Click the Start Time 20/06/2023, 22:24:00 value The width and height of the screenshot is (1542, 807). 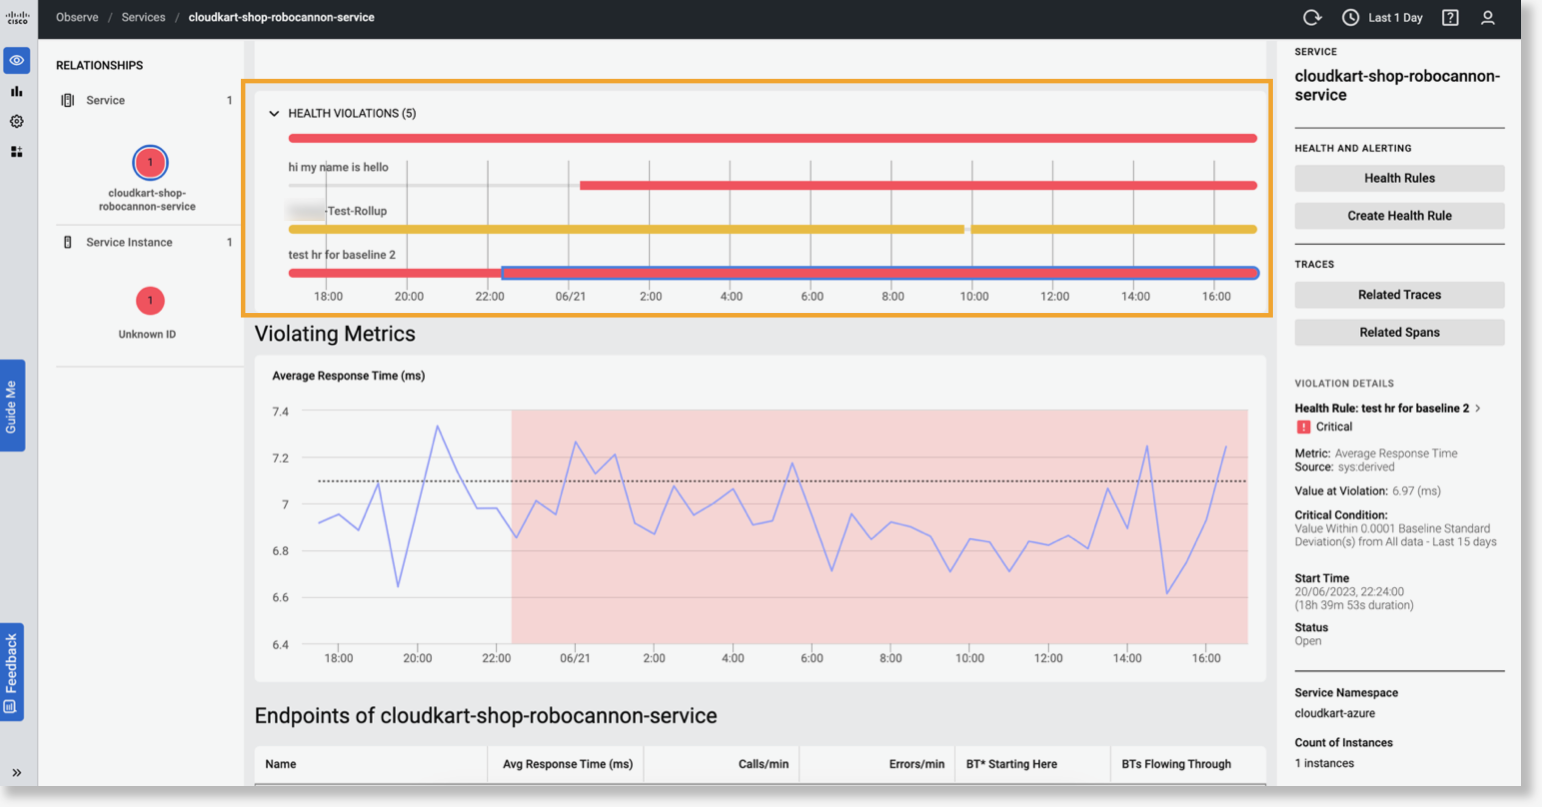pyautogui.click(x=1349, y=591)
